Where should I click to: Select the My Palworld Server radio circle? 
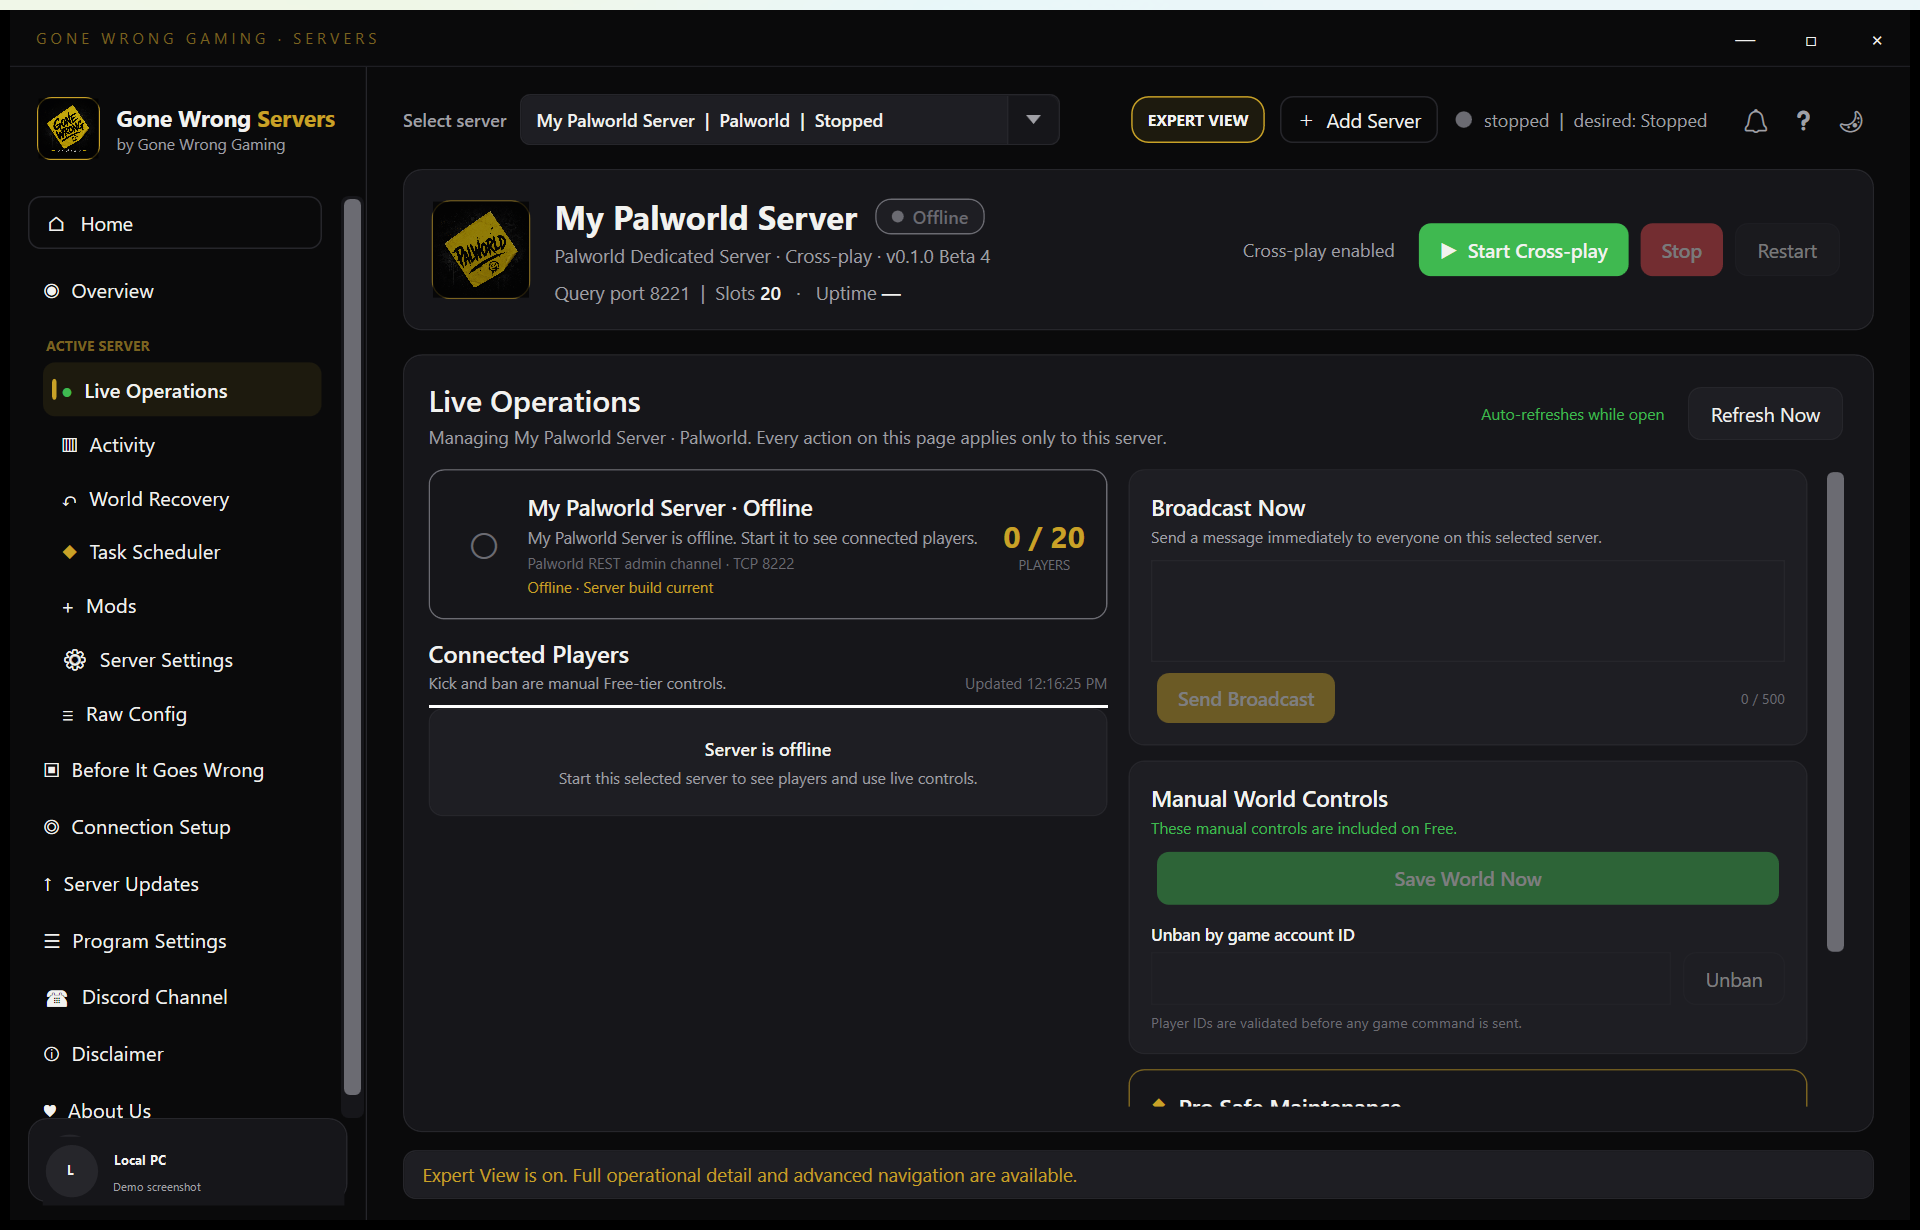coord(484,546)
